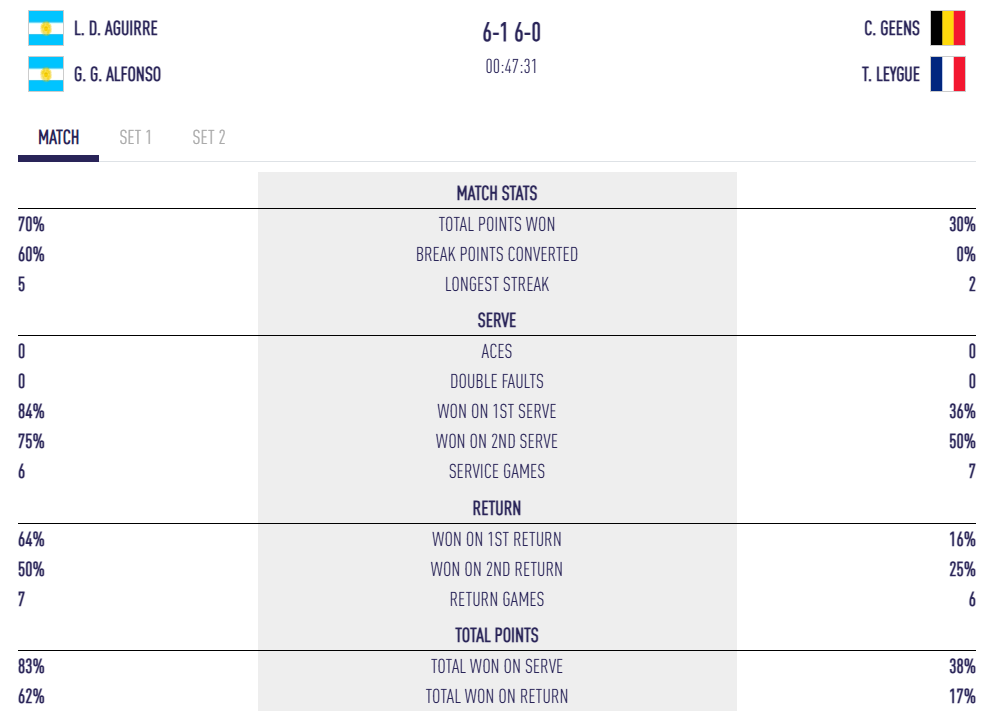Click the TOTAL WON ON SERVE label
The width and height of the screenshot is (991, 726).
497,666
